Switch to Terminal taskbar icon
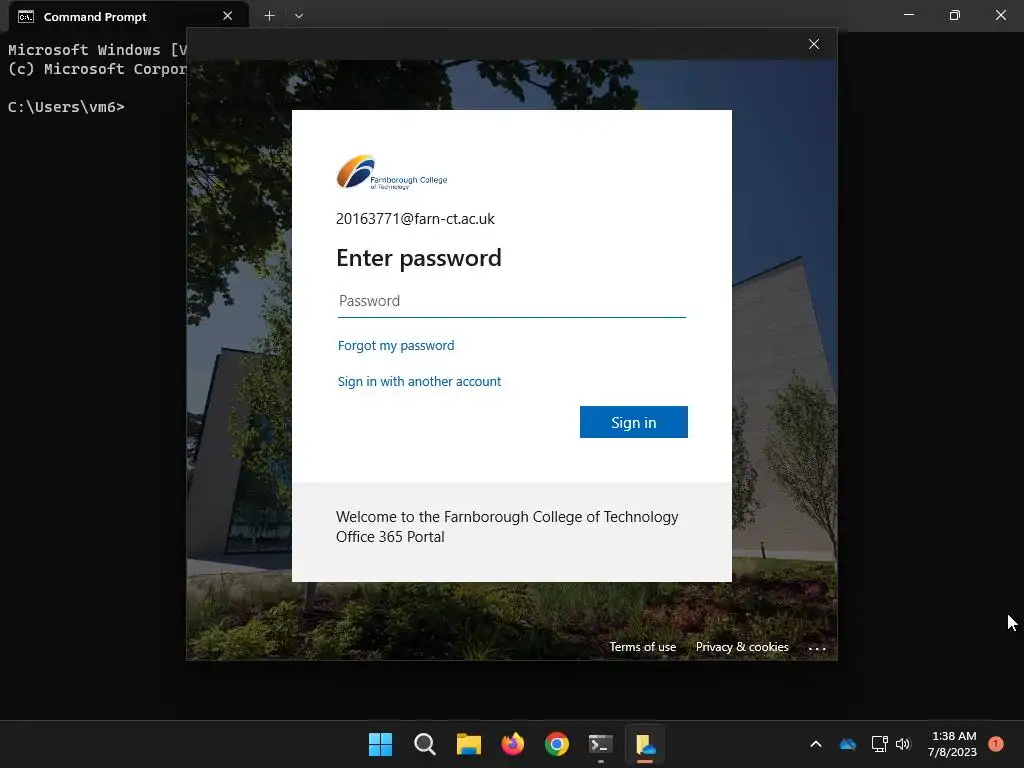 click(601, 744)
